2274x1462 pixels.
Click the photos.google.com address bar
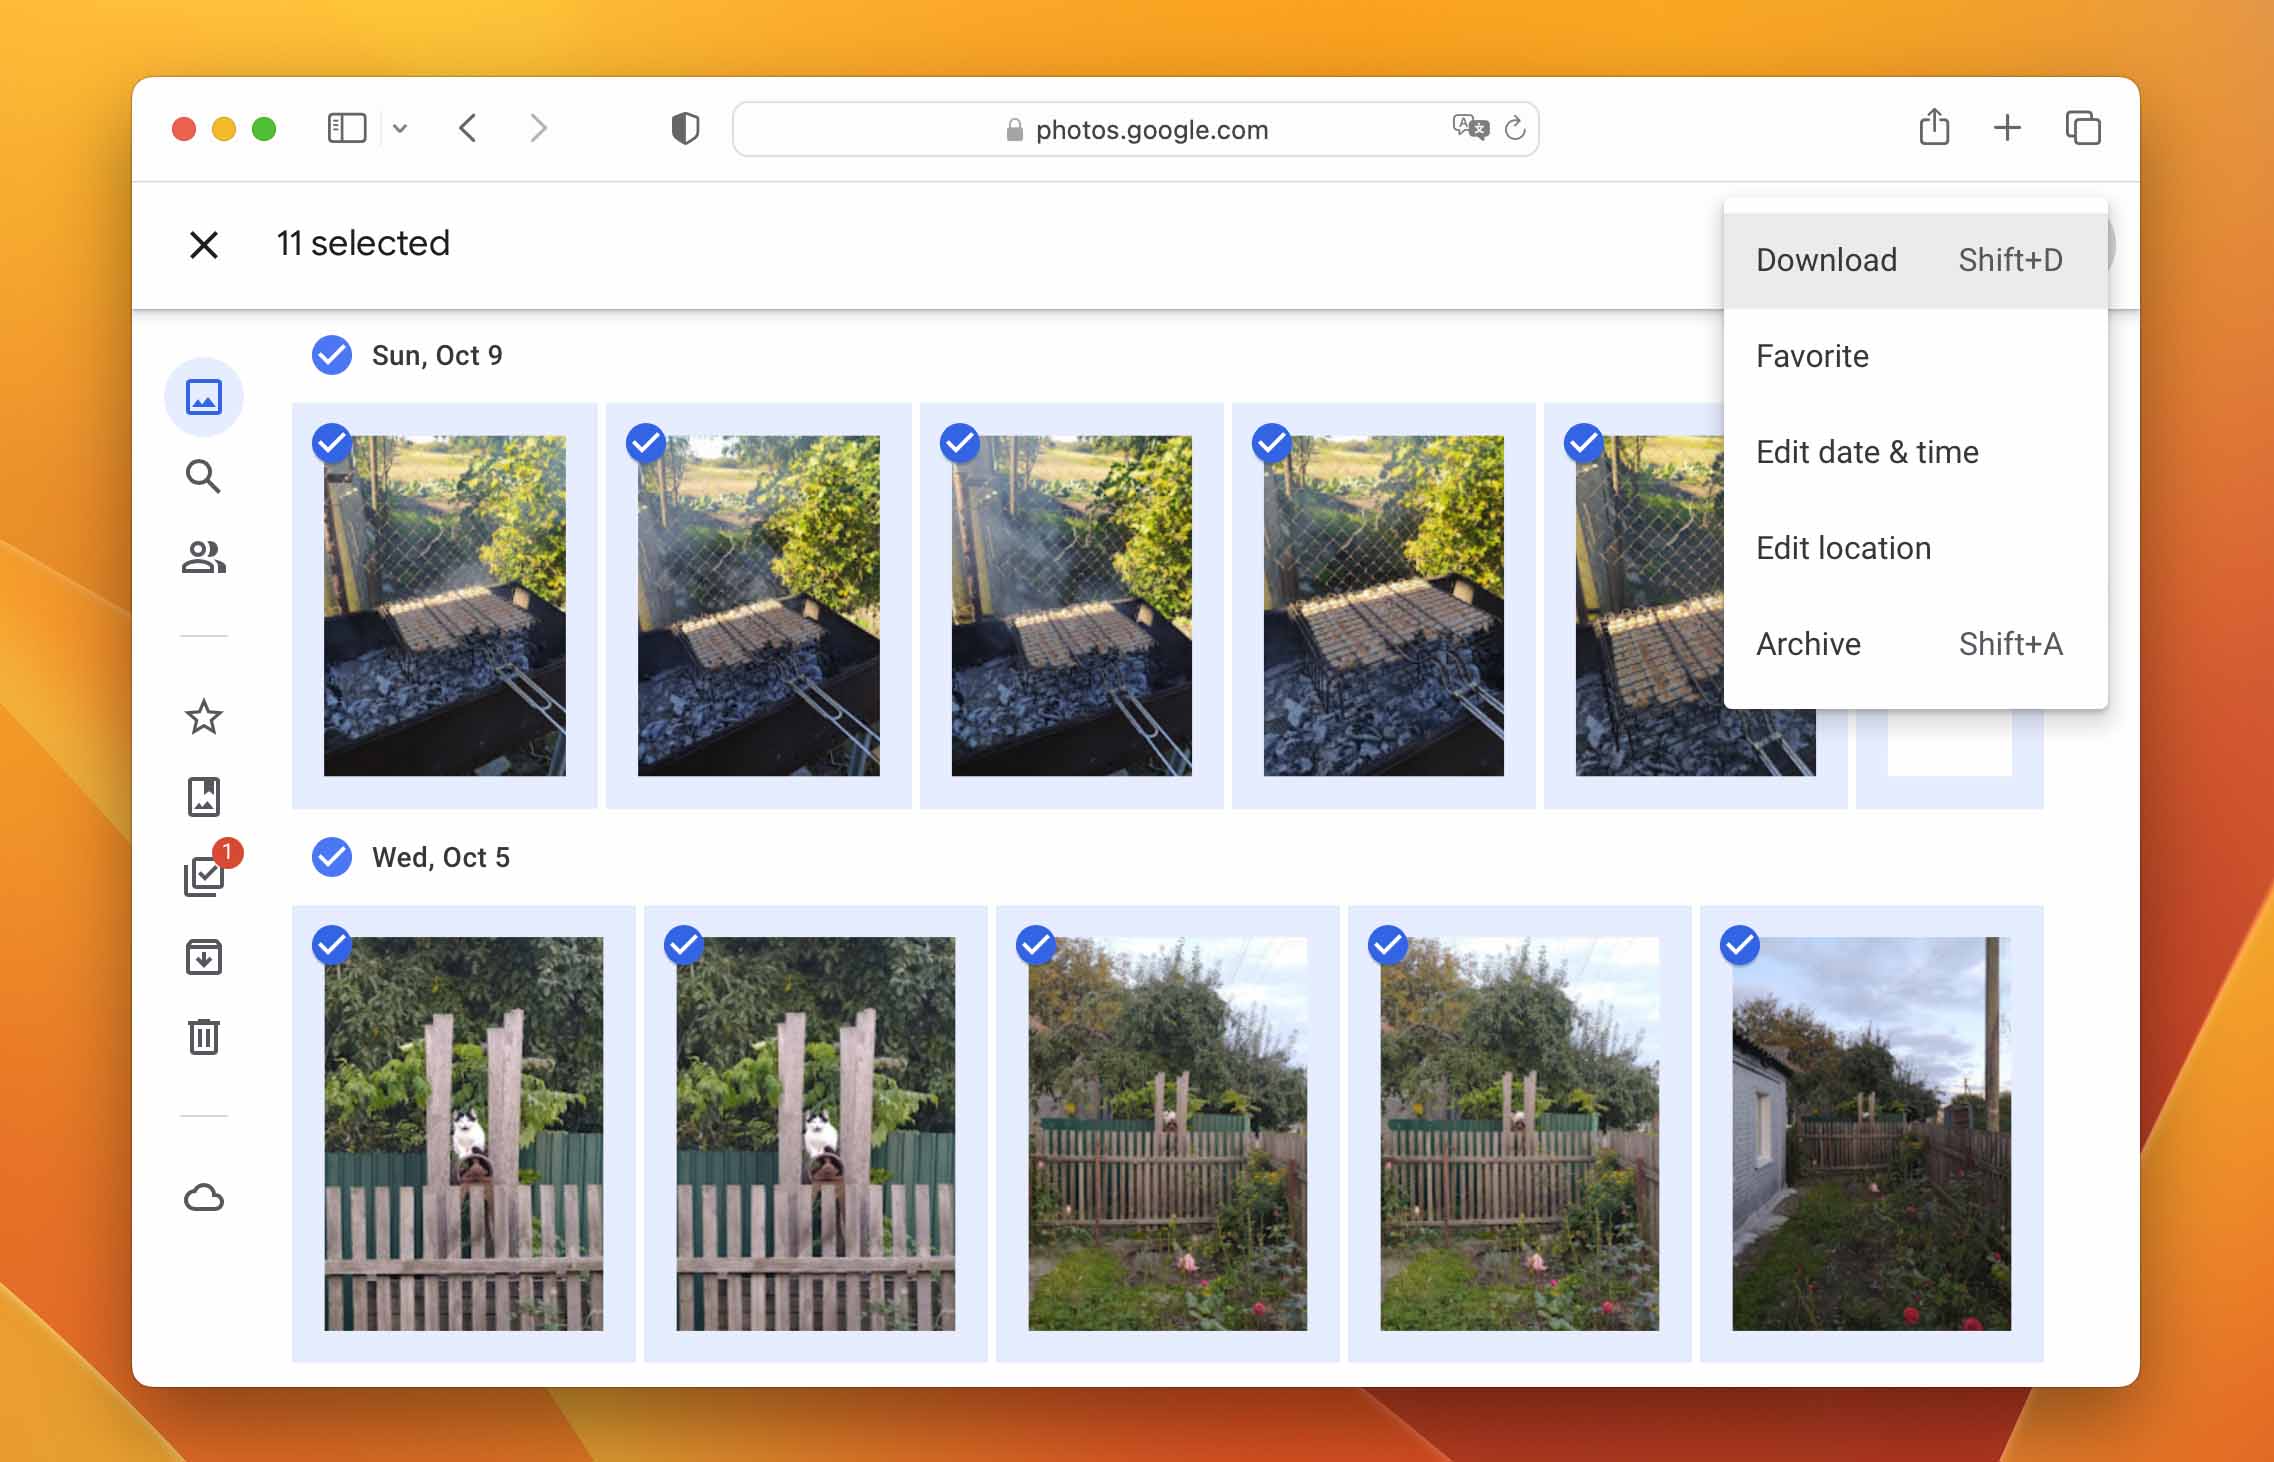[1135, 129]
